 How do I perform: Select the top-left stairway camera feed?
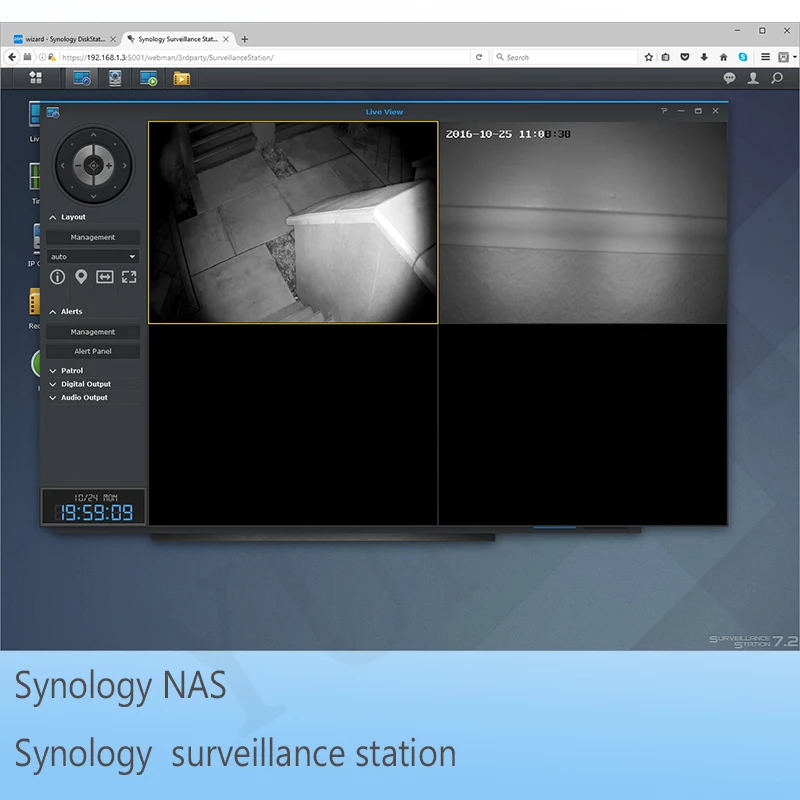coord(293,222)
